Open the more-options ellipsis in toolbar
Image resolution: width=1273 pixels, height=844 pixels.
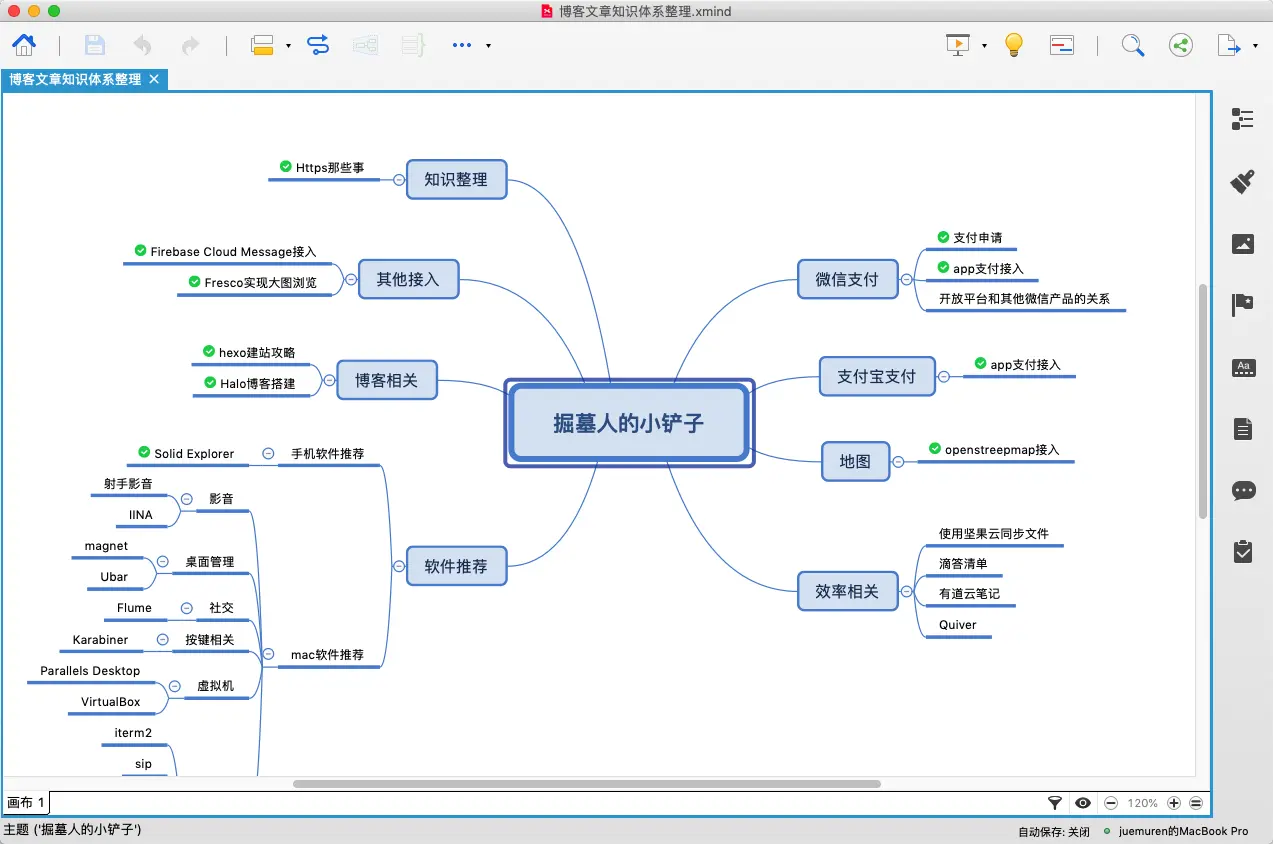[x=462, y=45]
